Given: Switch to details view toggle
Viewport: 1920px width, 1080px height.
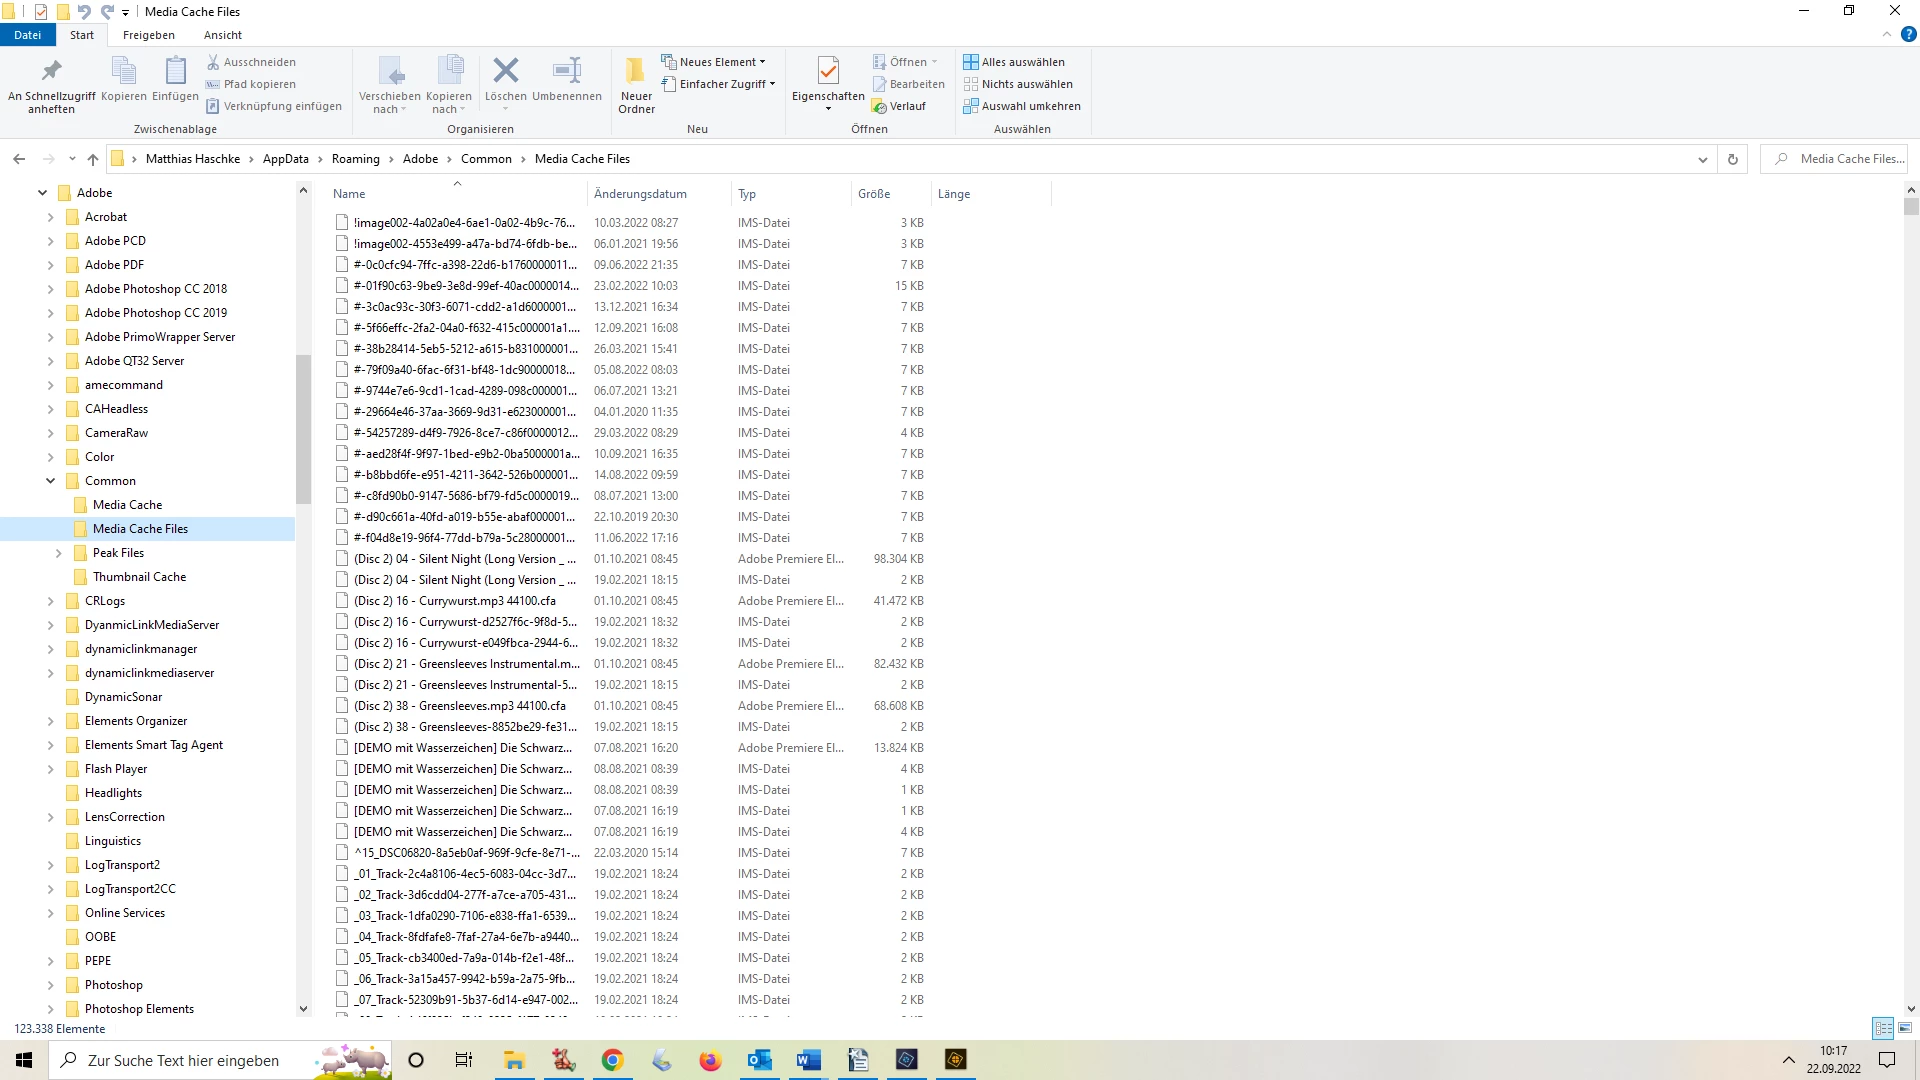Looking at the screenshot, I should click(1883, 1028).
